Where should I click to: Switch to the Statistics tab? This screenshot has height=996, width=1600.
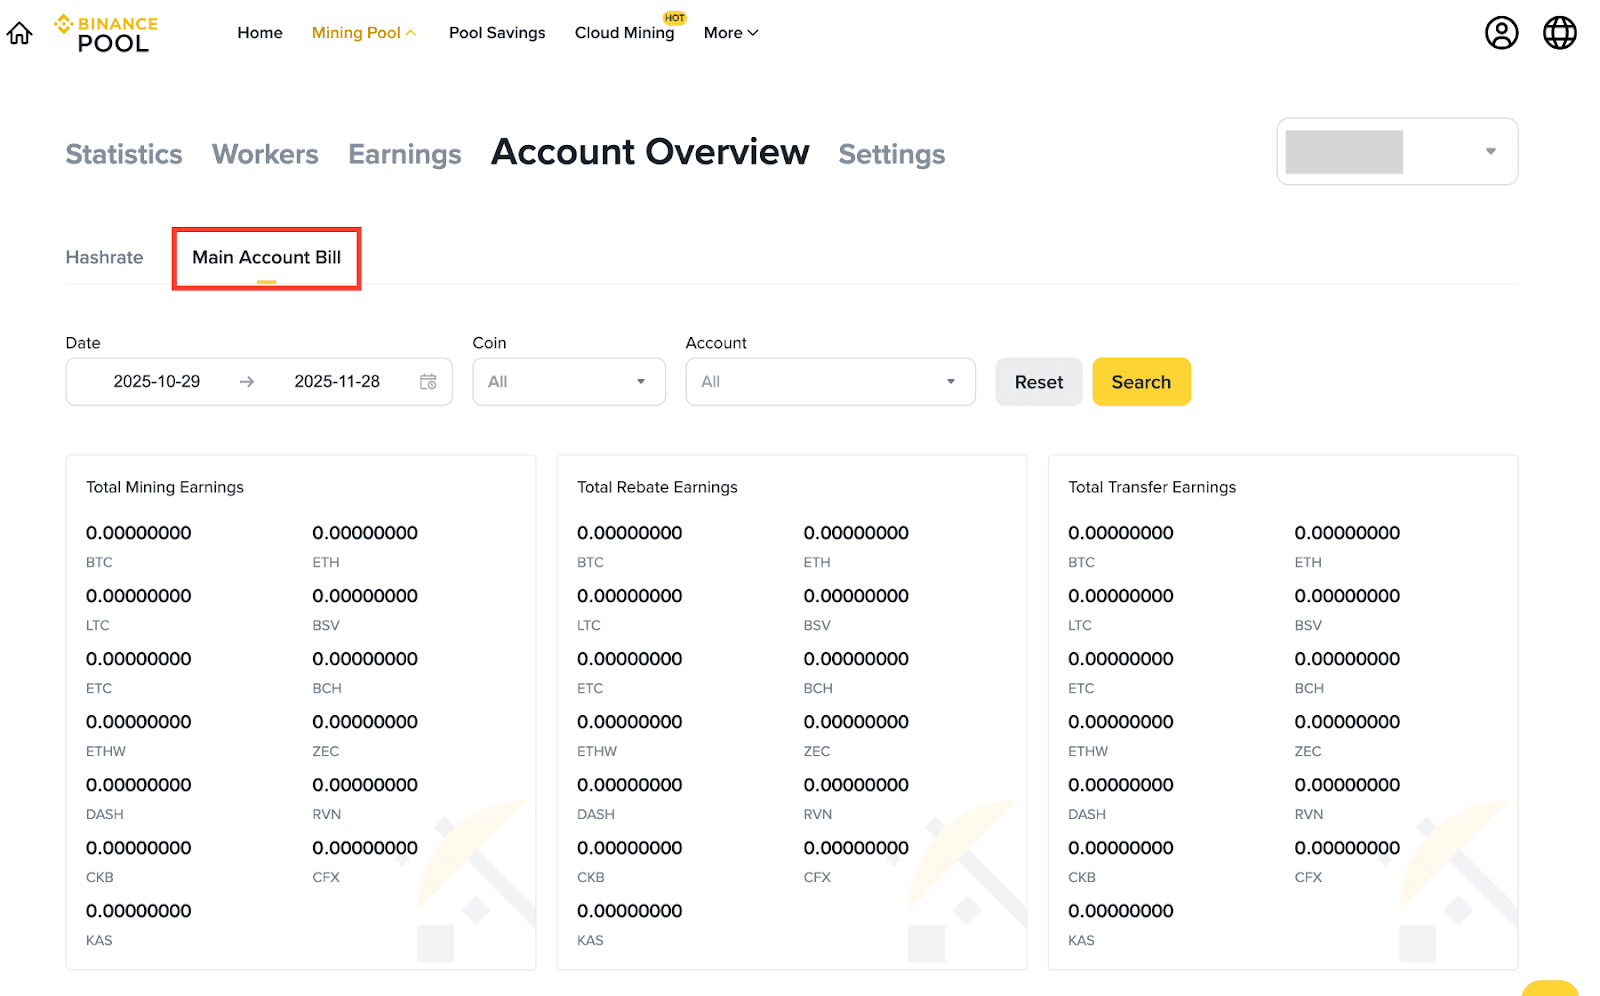[x=124, y=154]
